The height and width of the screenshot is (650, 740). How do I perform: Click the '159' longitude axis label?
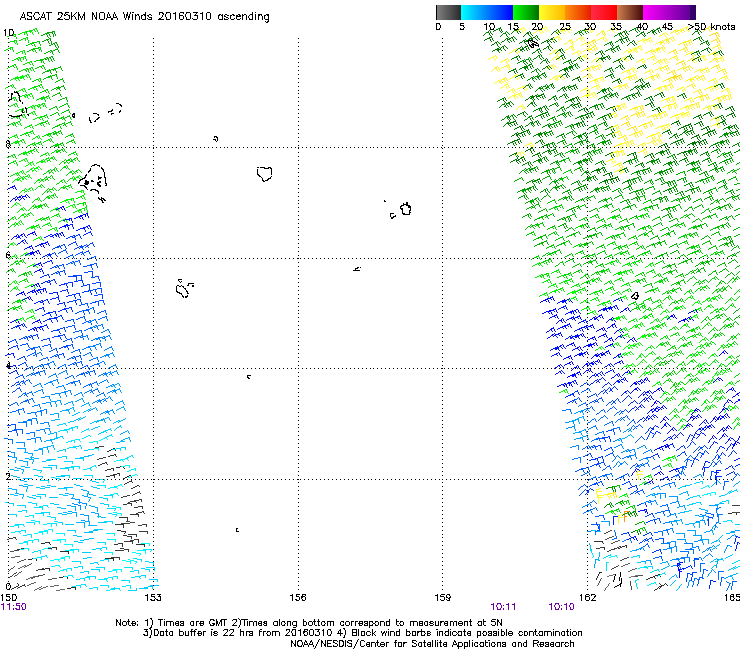point(443,598)
